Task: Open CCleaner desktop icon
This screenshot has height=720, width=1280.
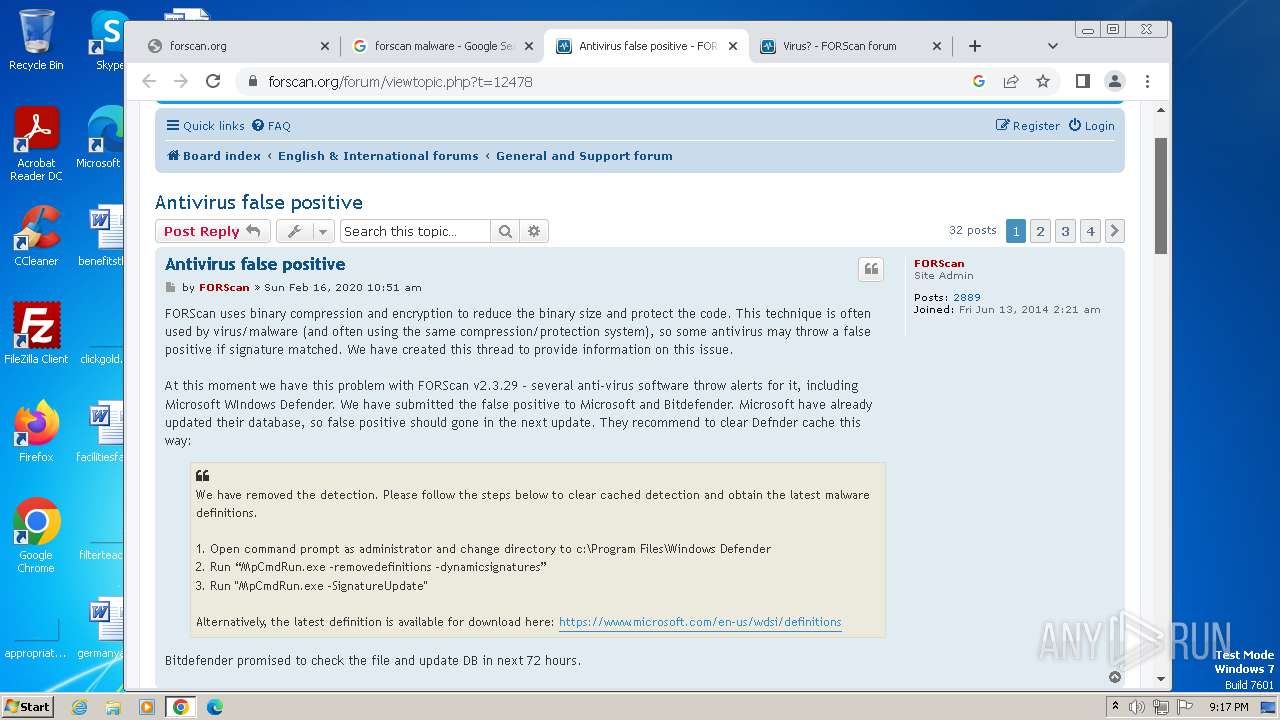Action: [x=36, y=236]
